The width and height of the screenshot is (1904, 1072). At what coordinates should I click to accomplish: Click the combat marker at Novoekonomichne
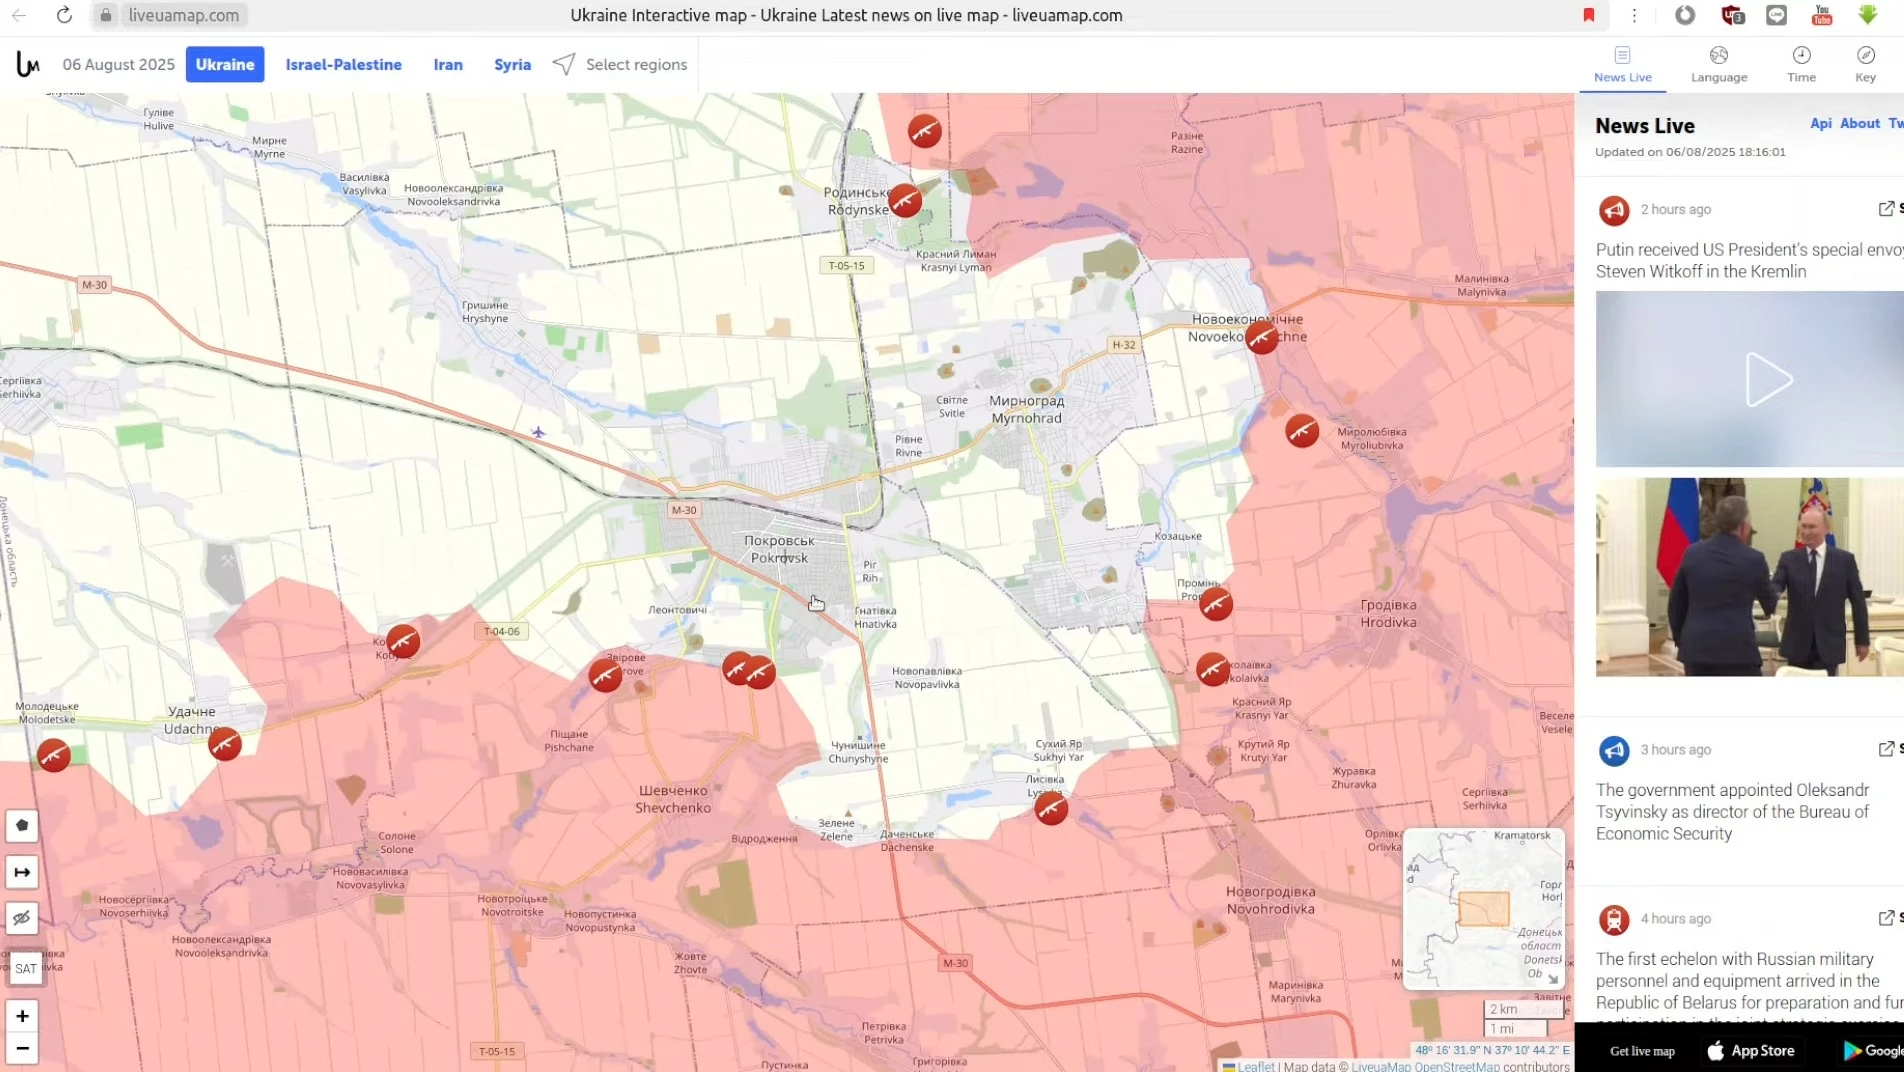click(1262, 337)
